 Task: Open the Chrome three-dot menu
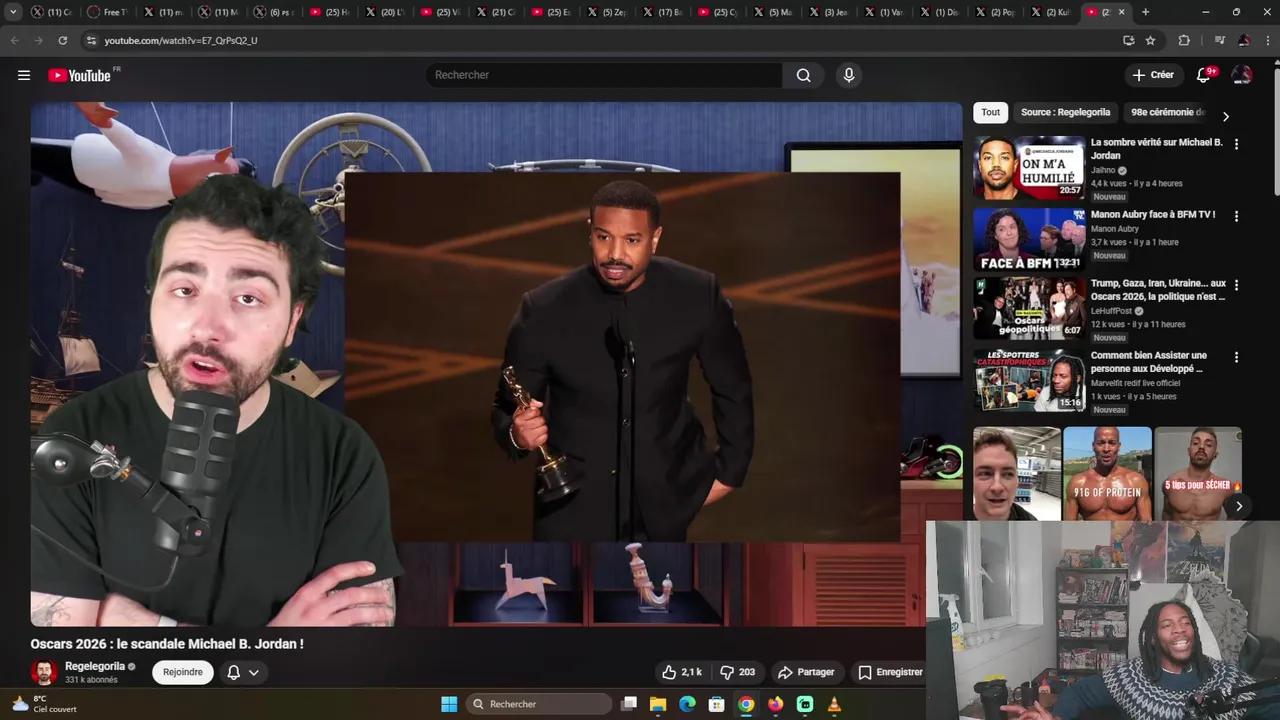pos(1268,40)
